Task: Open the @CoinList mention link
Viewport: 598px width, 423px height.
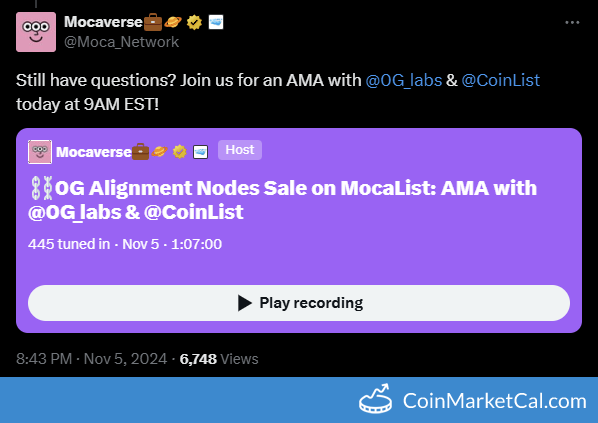Action: [x=501, y=80]
